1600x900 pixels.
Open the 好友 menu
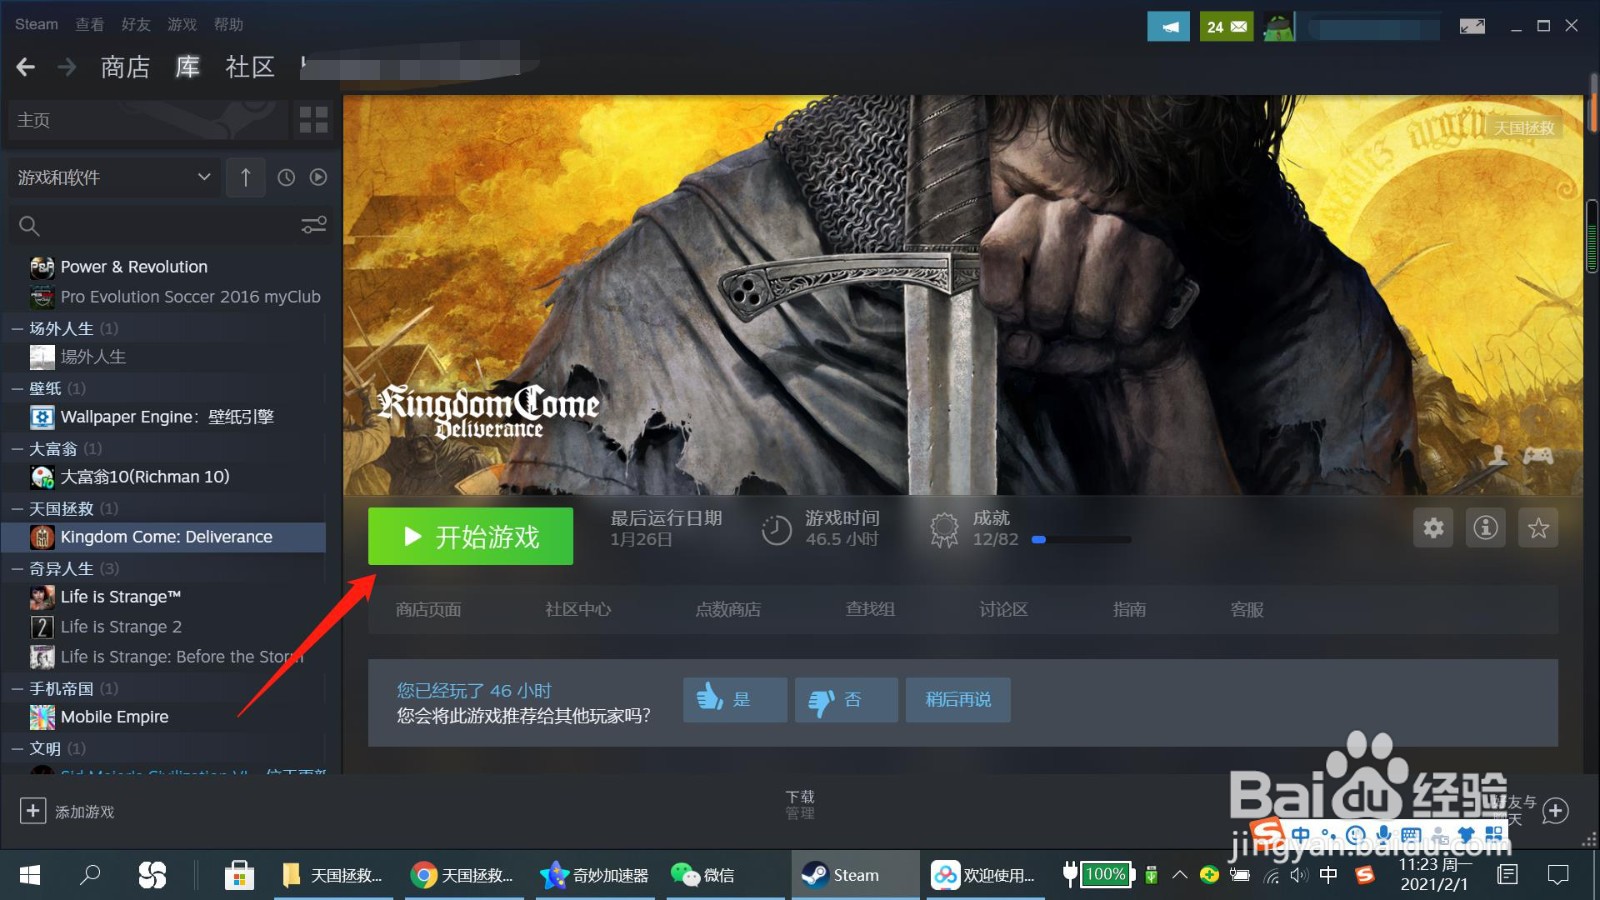(x=136, y=24)
